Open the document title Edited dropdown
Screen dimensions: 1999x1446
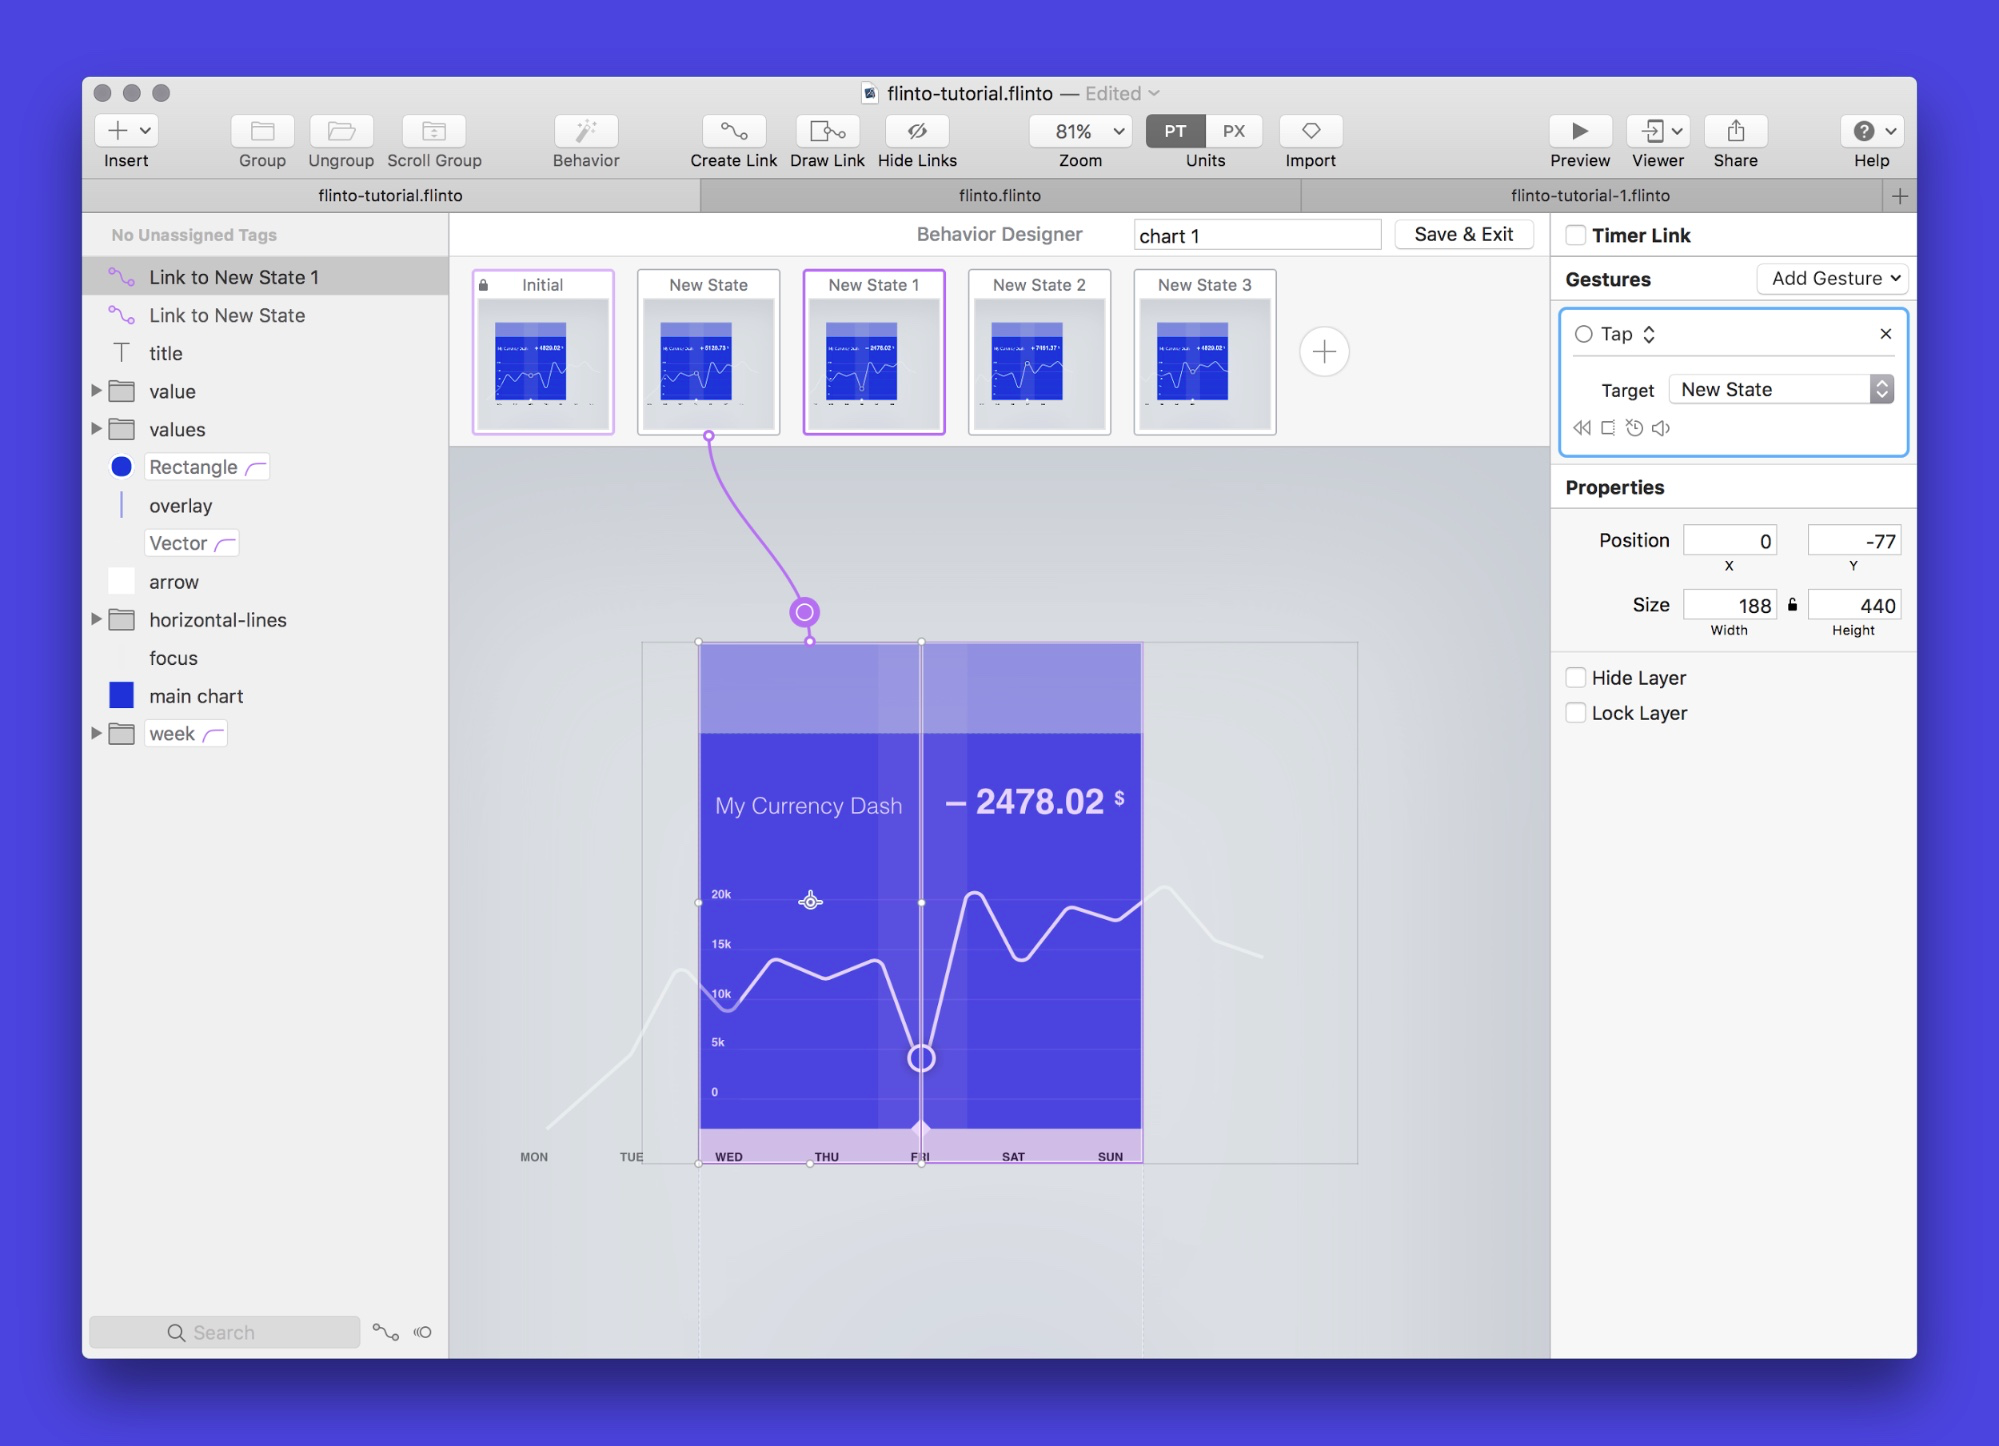[1122, 93]
